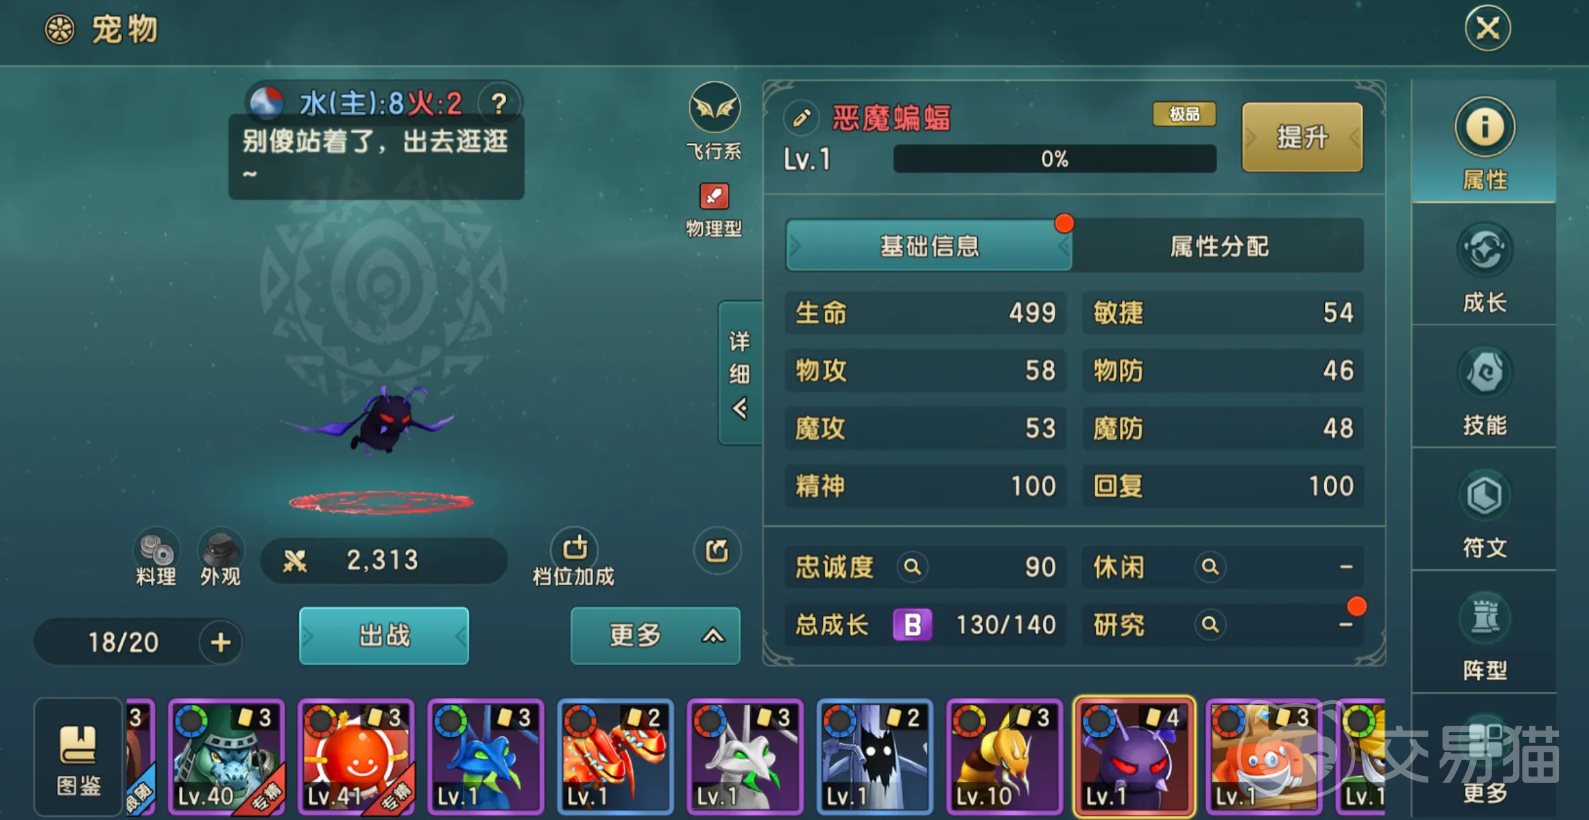Expand the 详细 details side panel
The width and height of the screenshot is (1589, 820).
[x=740, y=373]
